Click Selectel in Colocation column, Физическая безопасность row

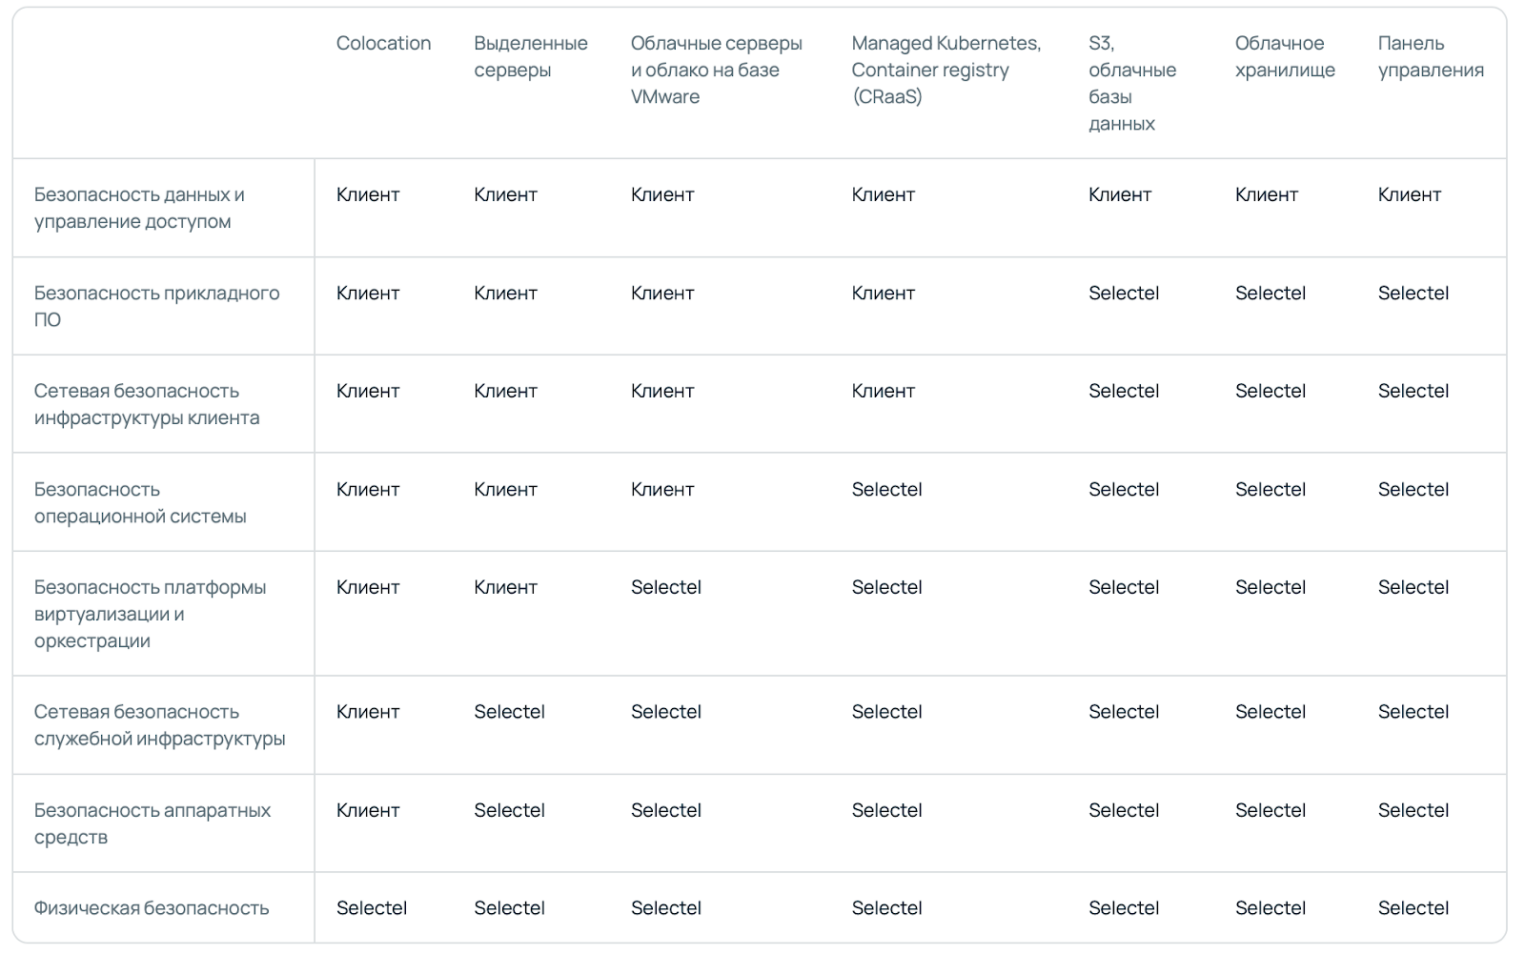coord(371,908)
